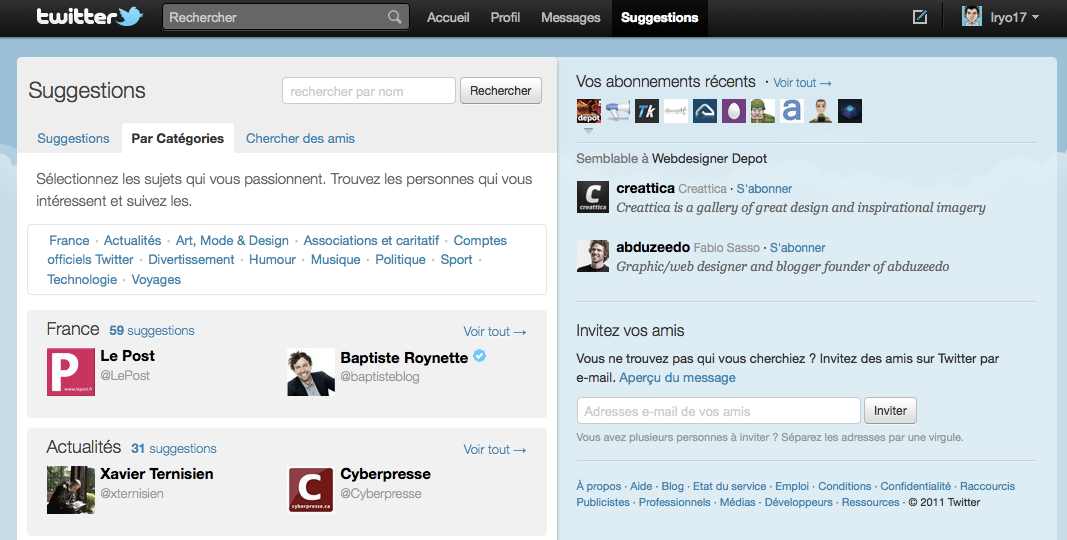Click Le Post's pink P avatar
1067x540 pixels.
(x=71, y=372)
